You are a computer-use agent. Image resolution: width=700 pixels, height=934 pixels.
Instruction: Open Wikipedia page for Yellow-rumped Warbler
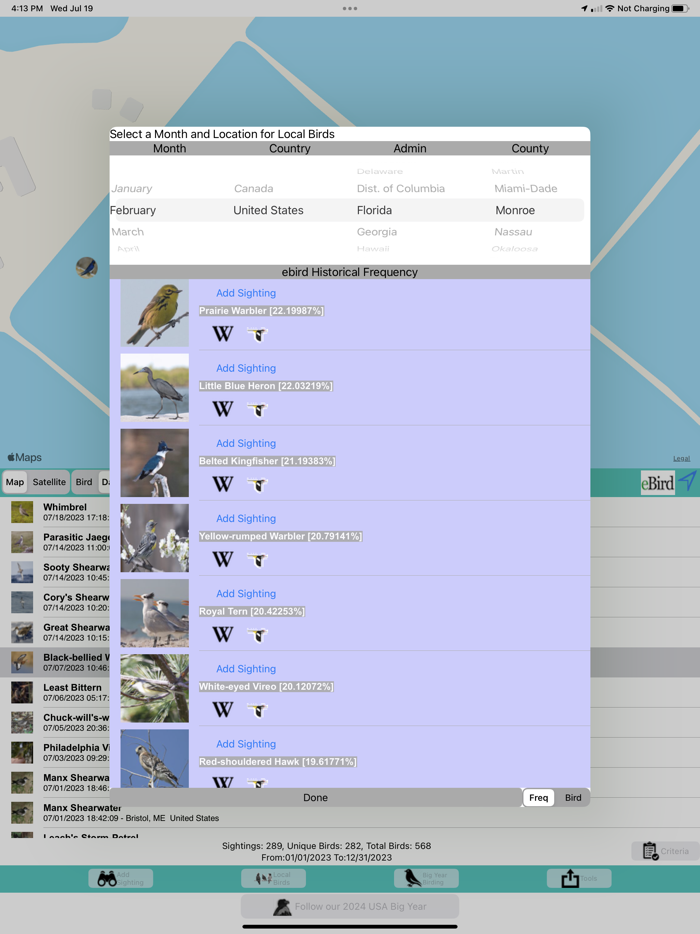(223, 559)
